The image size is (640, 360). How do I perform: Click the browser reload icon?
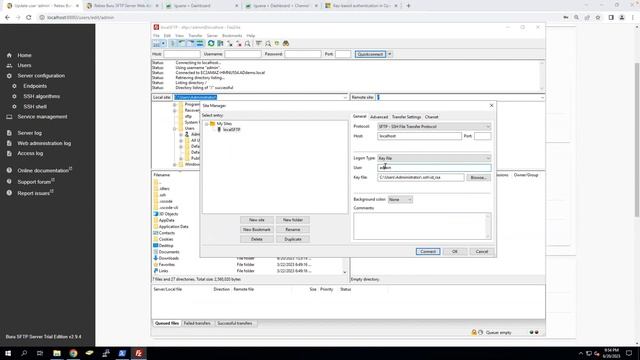tap(29, 18)
